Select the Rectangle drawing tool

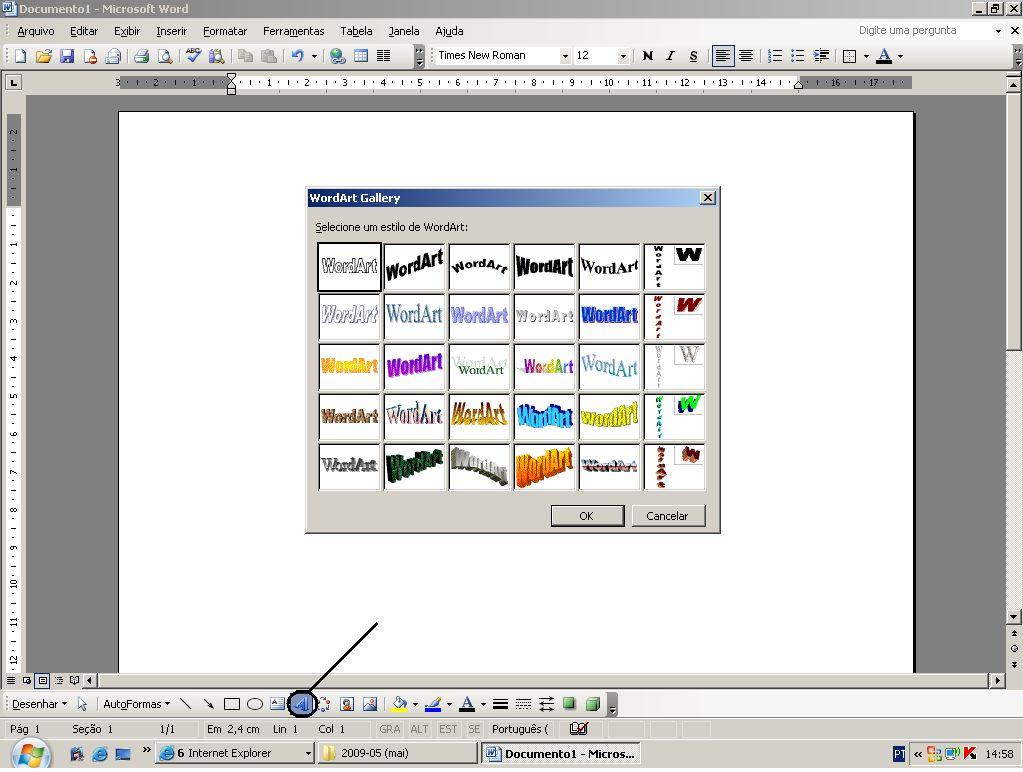click(232, 704)
